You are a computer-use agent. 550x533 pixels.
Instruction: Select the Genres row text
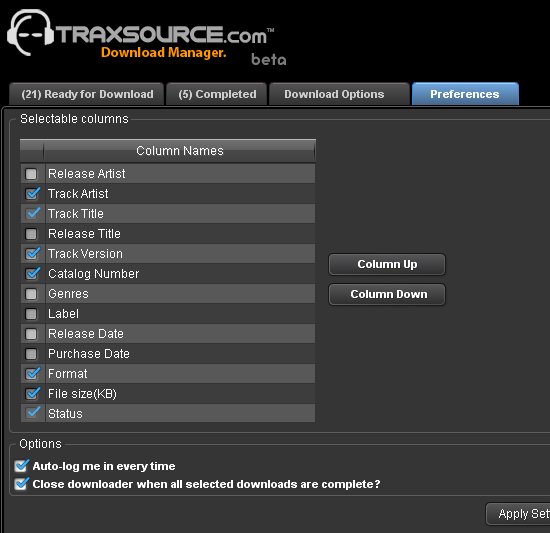point(68,294)
